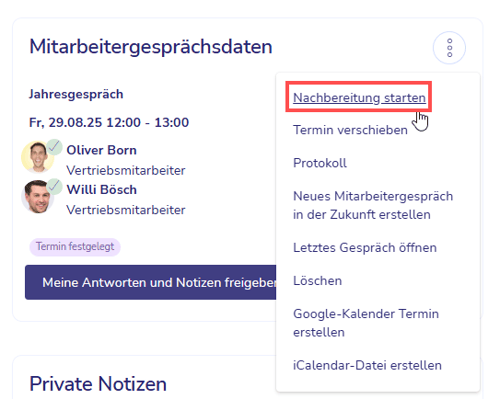500x399 pixels.
Task: Click Vertriebsmitarbeiter under Oliver Born
Action: click(x=126, y=170)
